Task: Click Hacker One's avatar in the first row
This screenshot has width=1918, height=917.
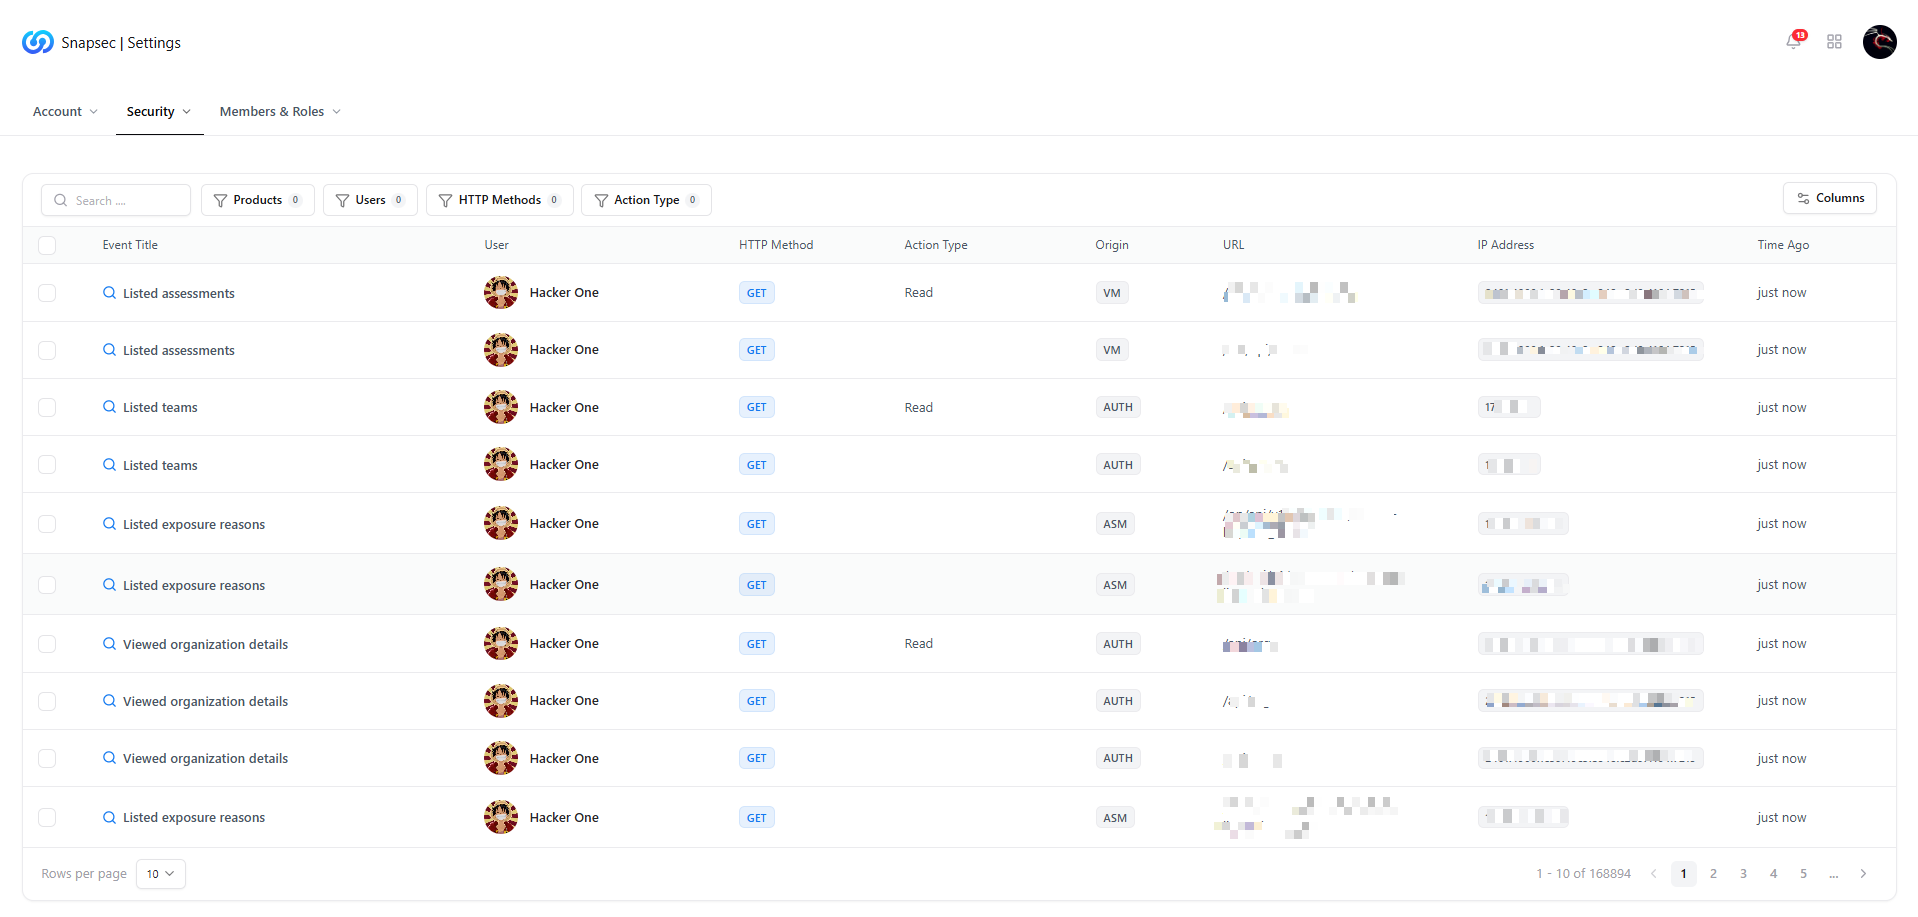Action: click(501, 292)
